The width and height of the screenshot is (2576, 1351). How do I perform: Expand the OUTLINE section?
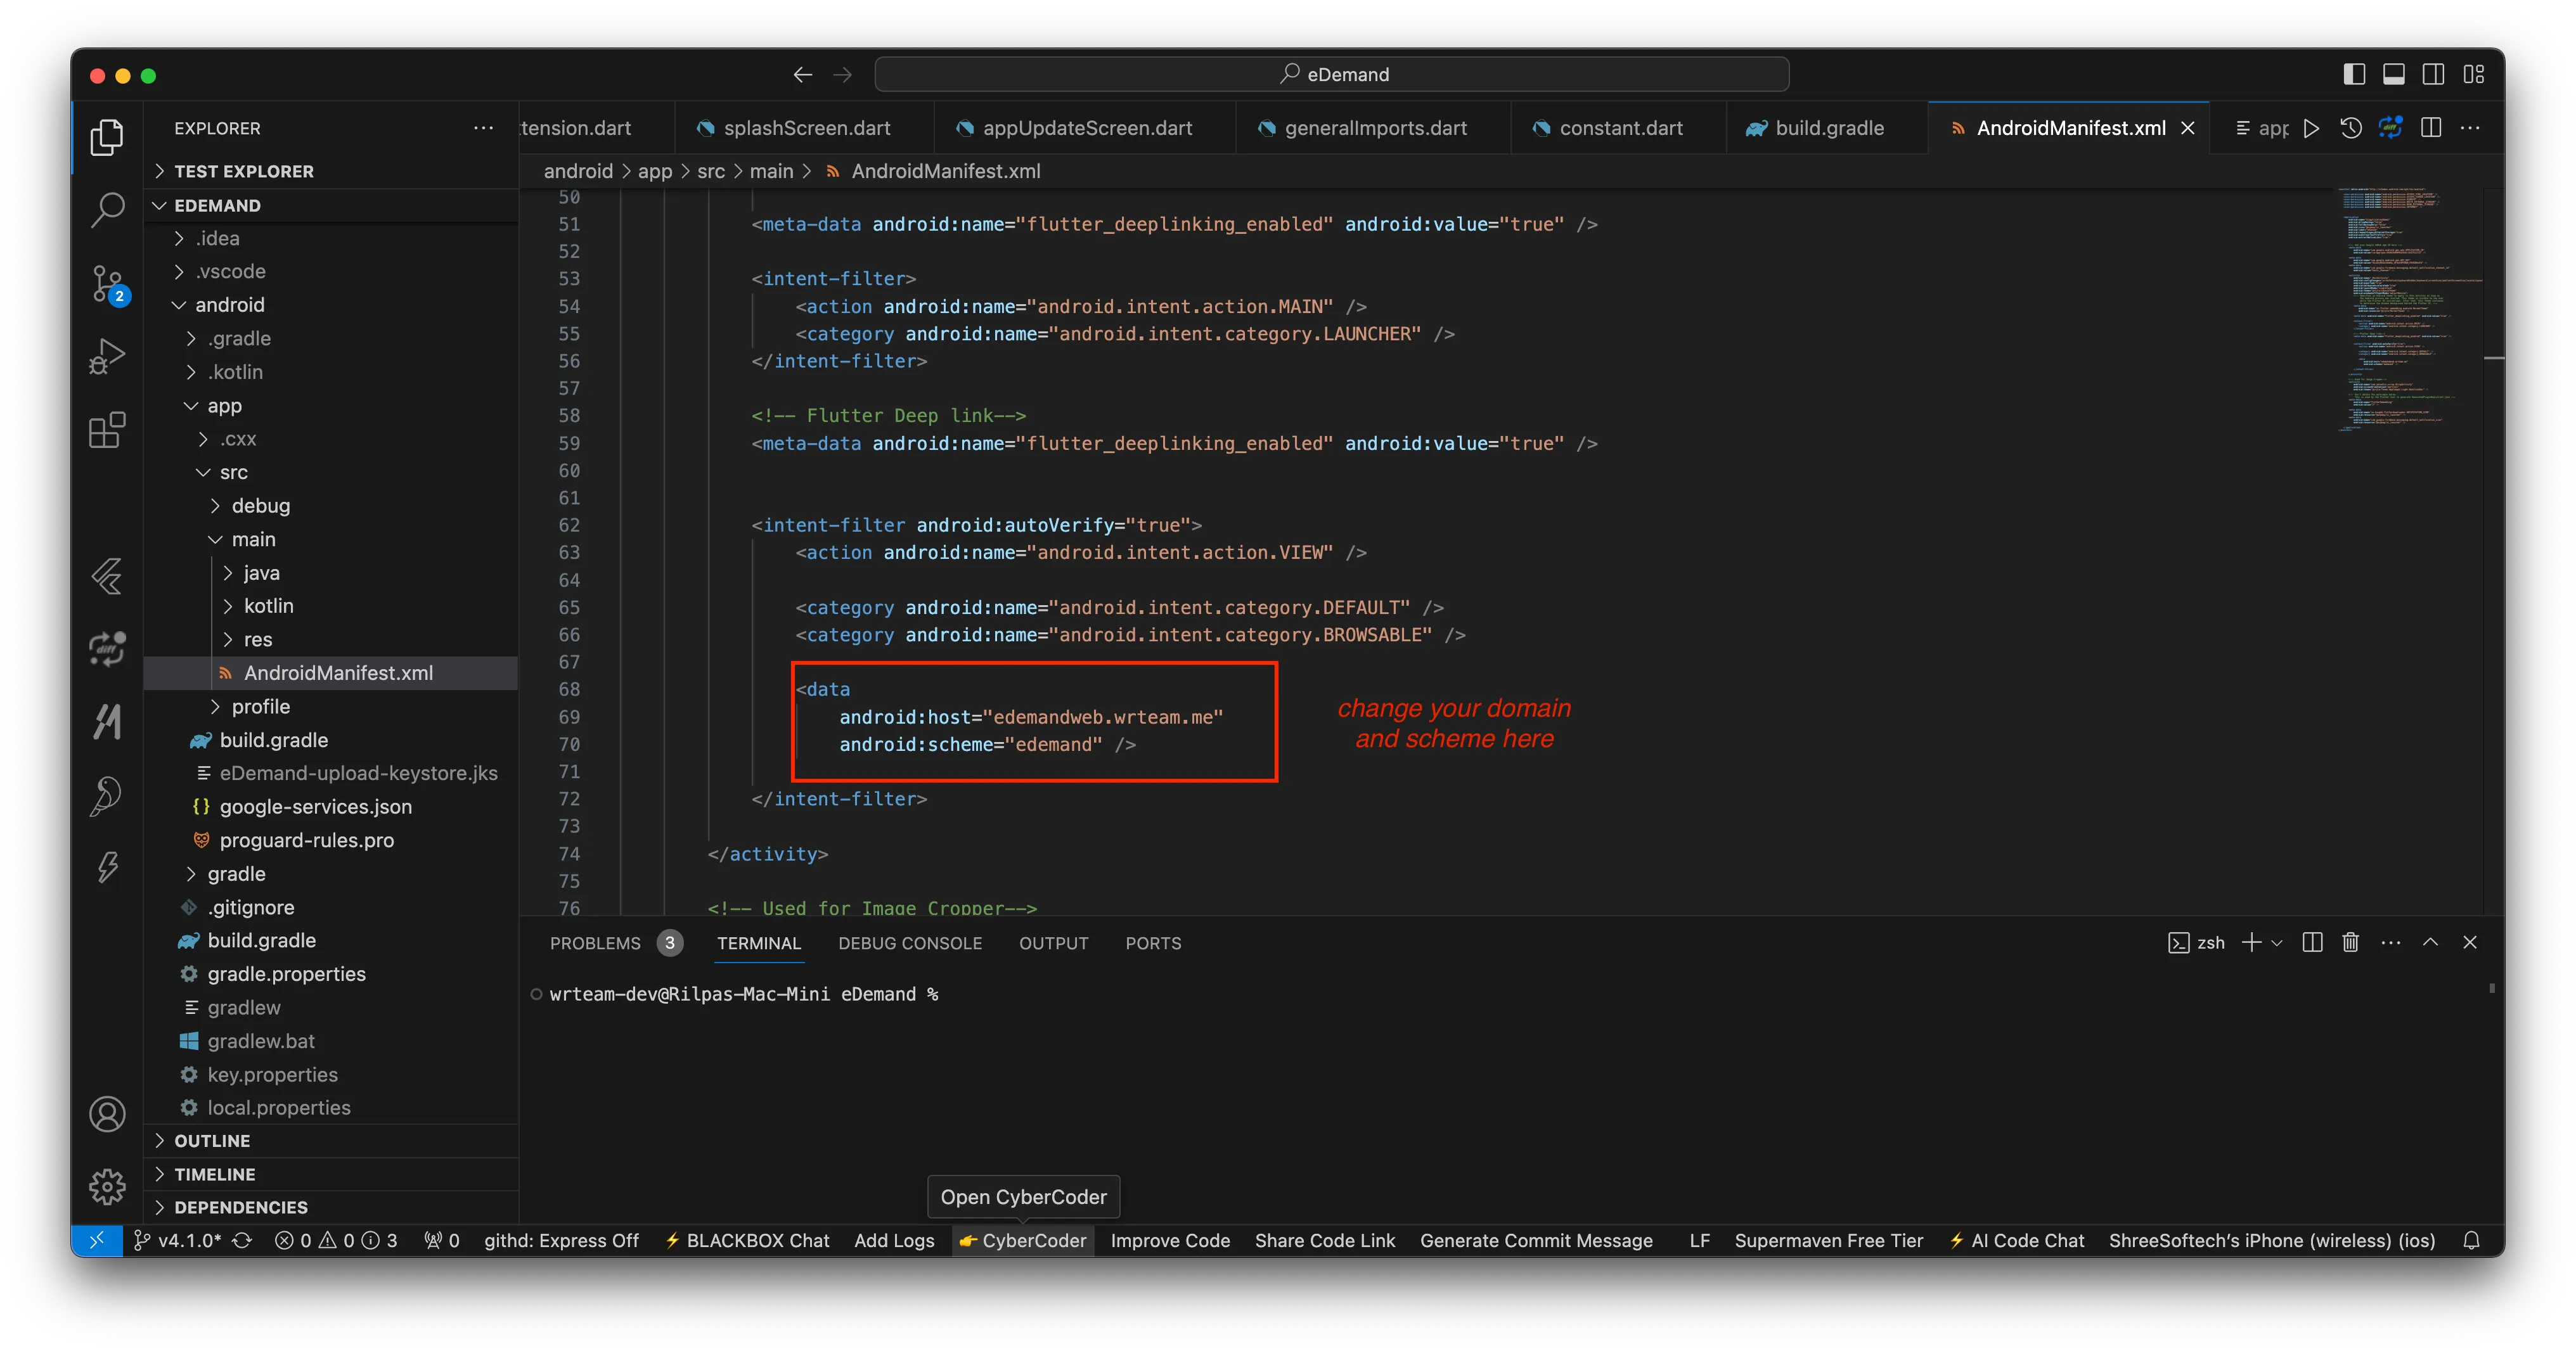point(332,1141)
